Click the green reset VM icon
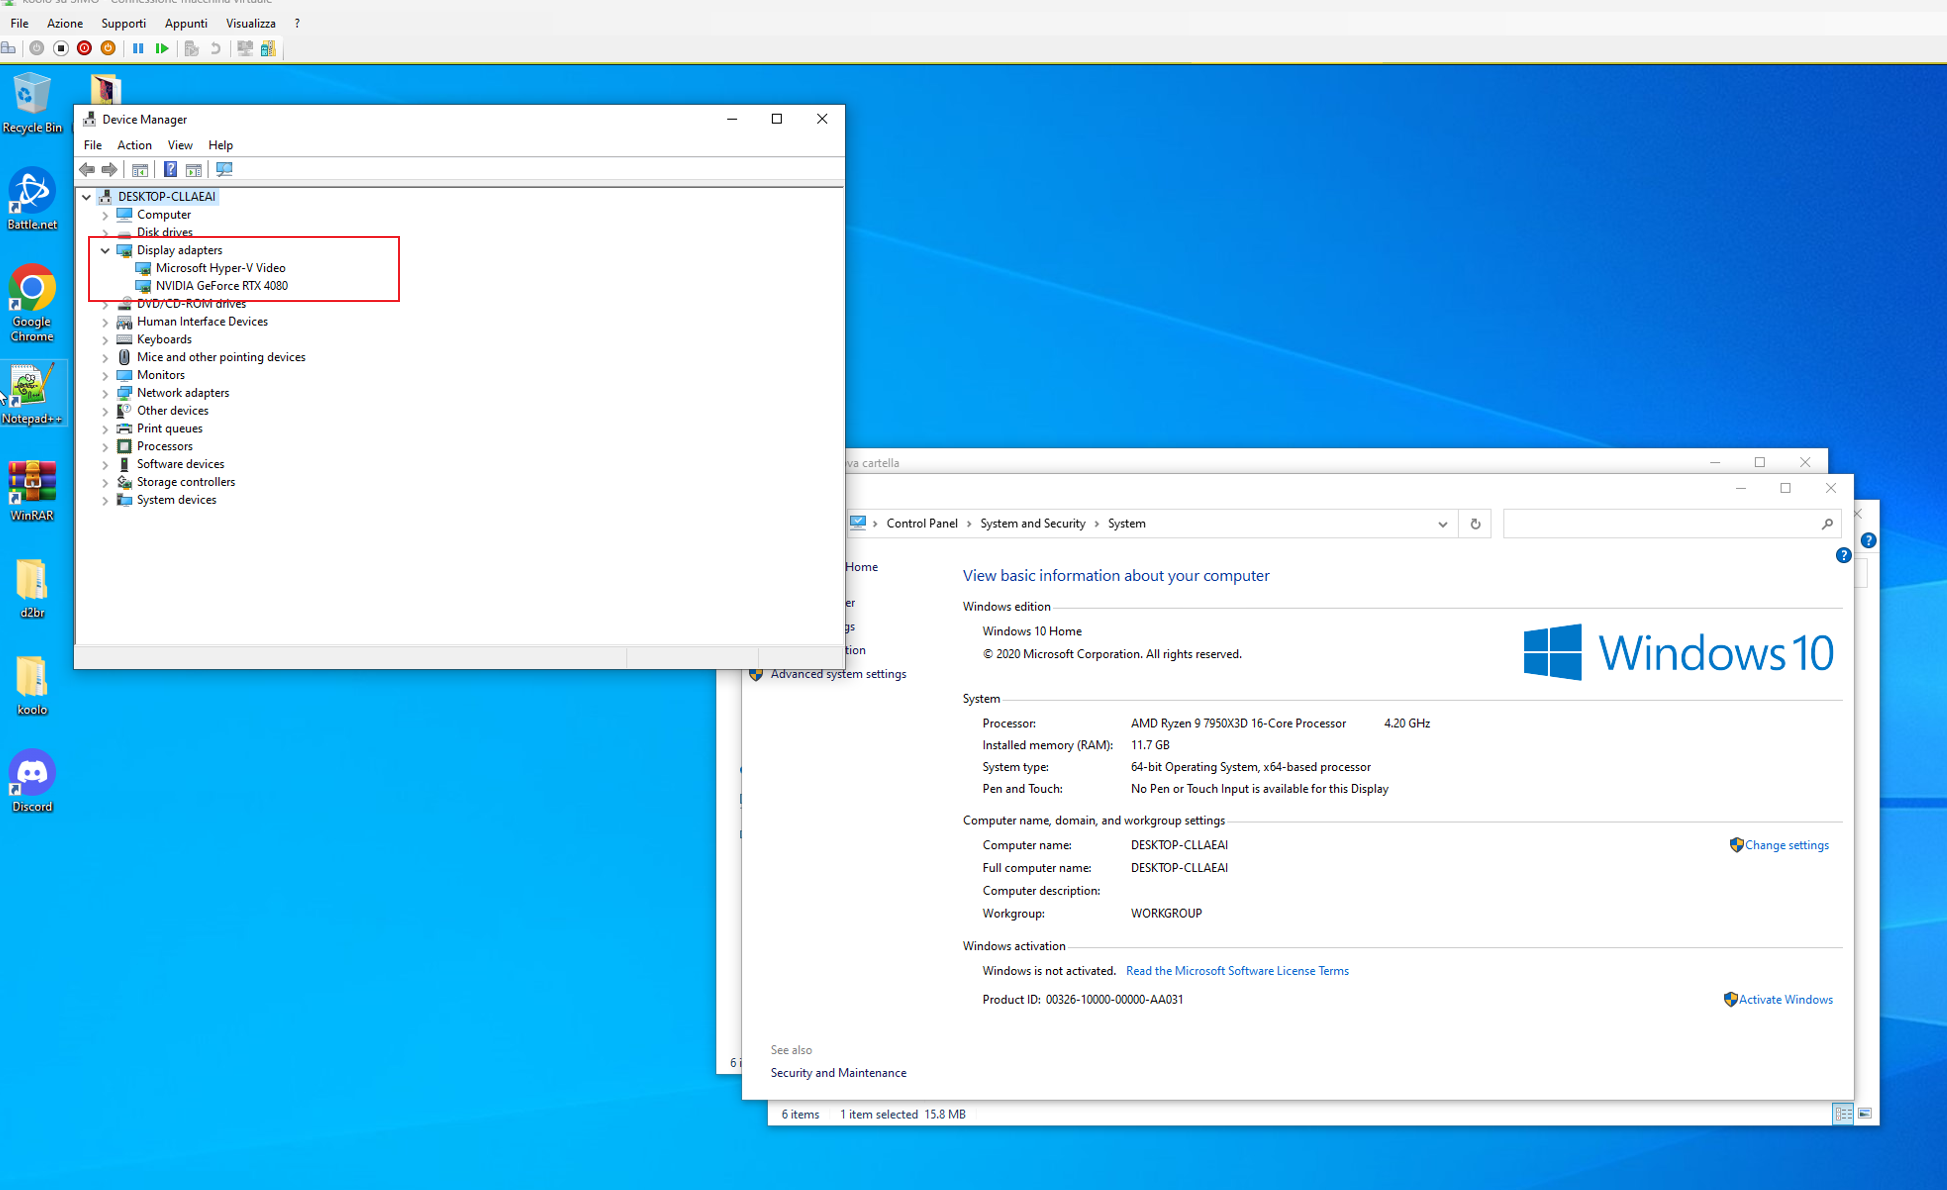The height and width of the screenshot is (1190, 1947). (162, 48)
